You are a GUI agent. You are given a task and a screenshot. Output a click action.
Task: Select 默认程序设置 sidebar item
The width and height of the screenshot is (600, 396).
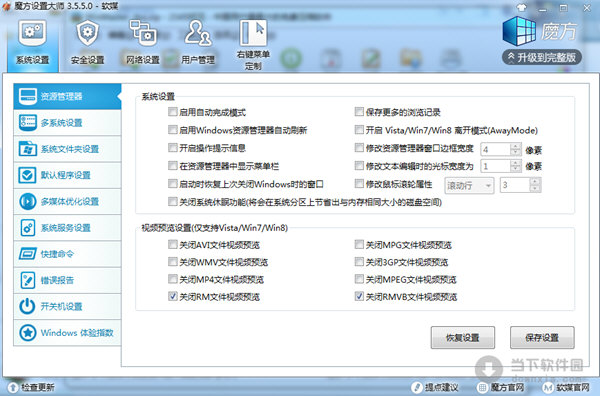pyautogui.click(x=67, y=175)
